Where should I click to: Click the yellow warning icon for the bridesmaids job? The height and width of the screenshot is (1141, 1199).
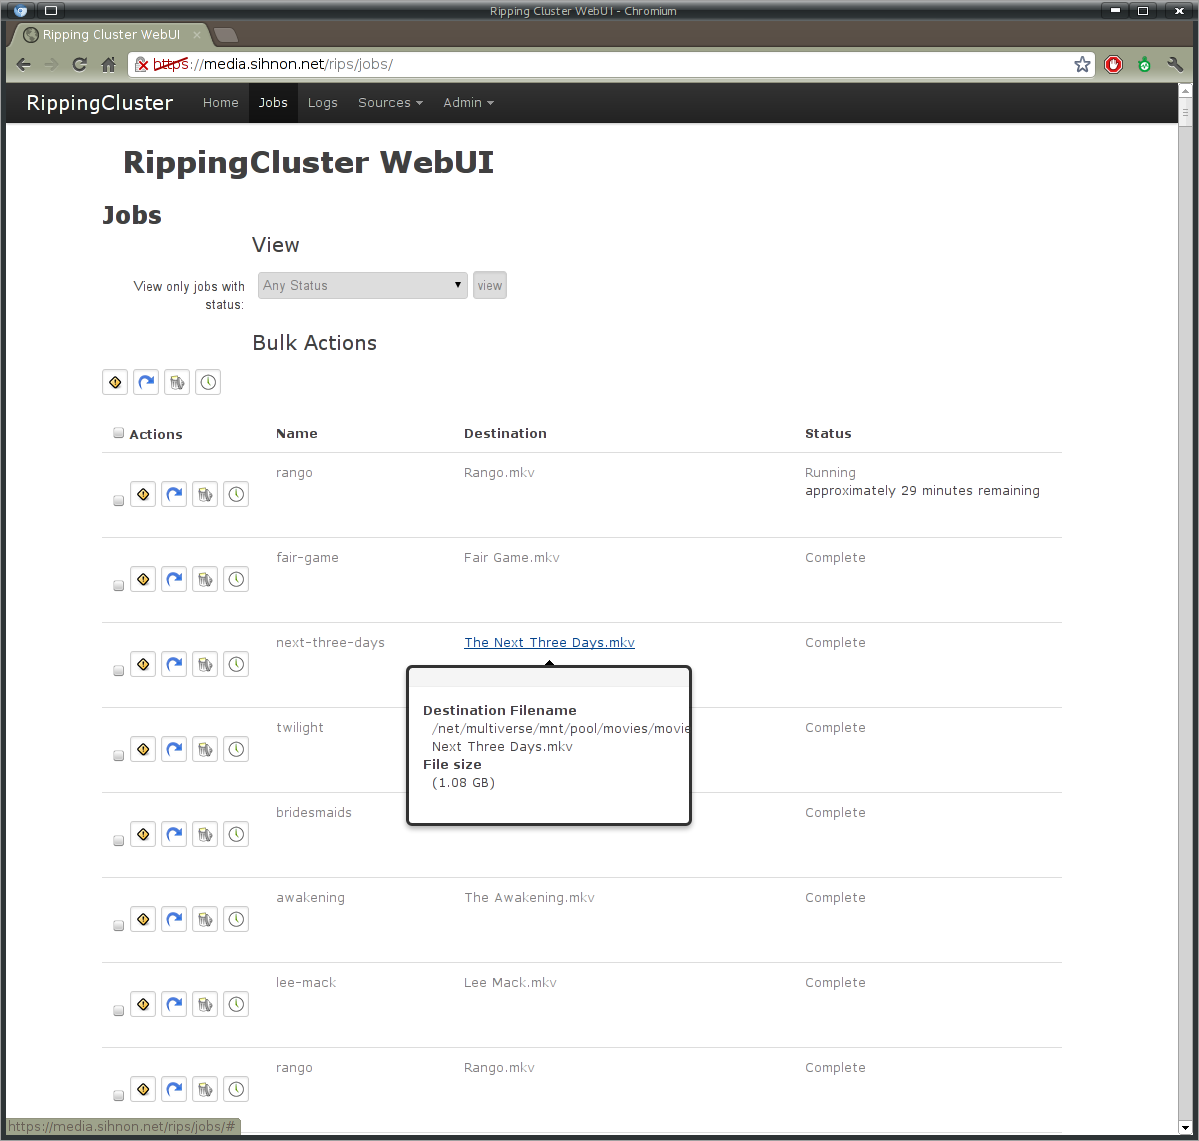(x=143, y=834)
